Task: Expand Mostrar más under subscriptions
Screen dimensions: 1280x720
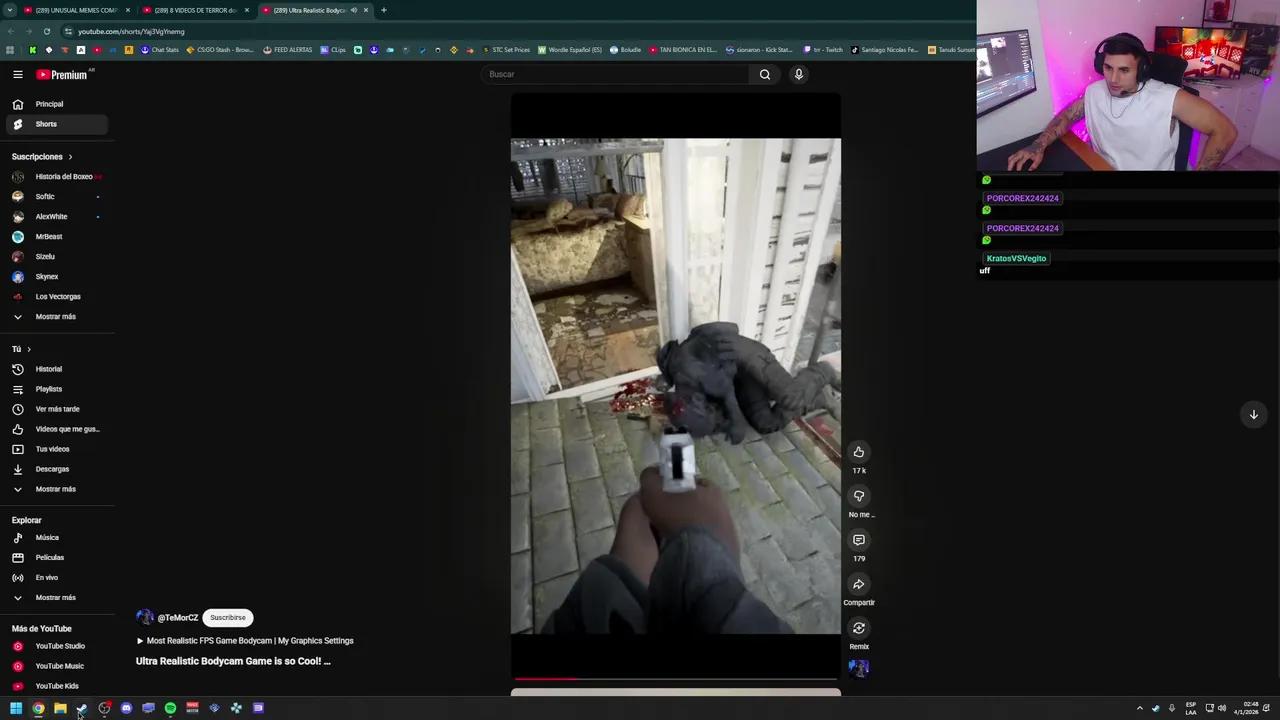Action: (56, 317)
